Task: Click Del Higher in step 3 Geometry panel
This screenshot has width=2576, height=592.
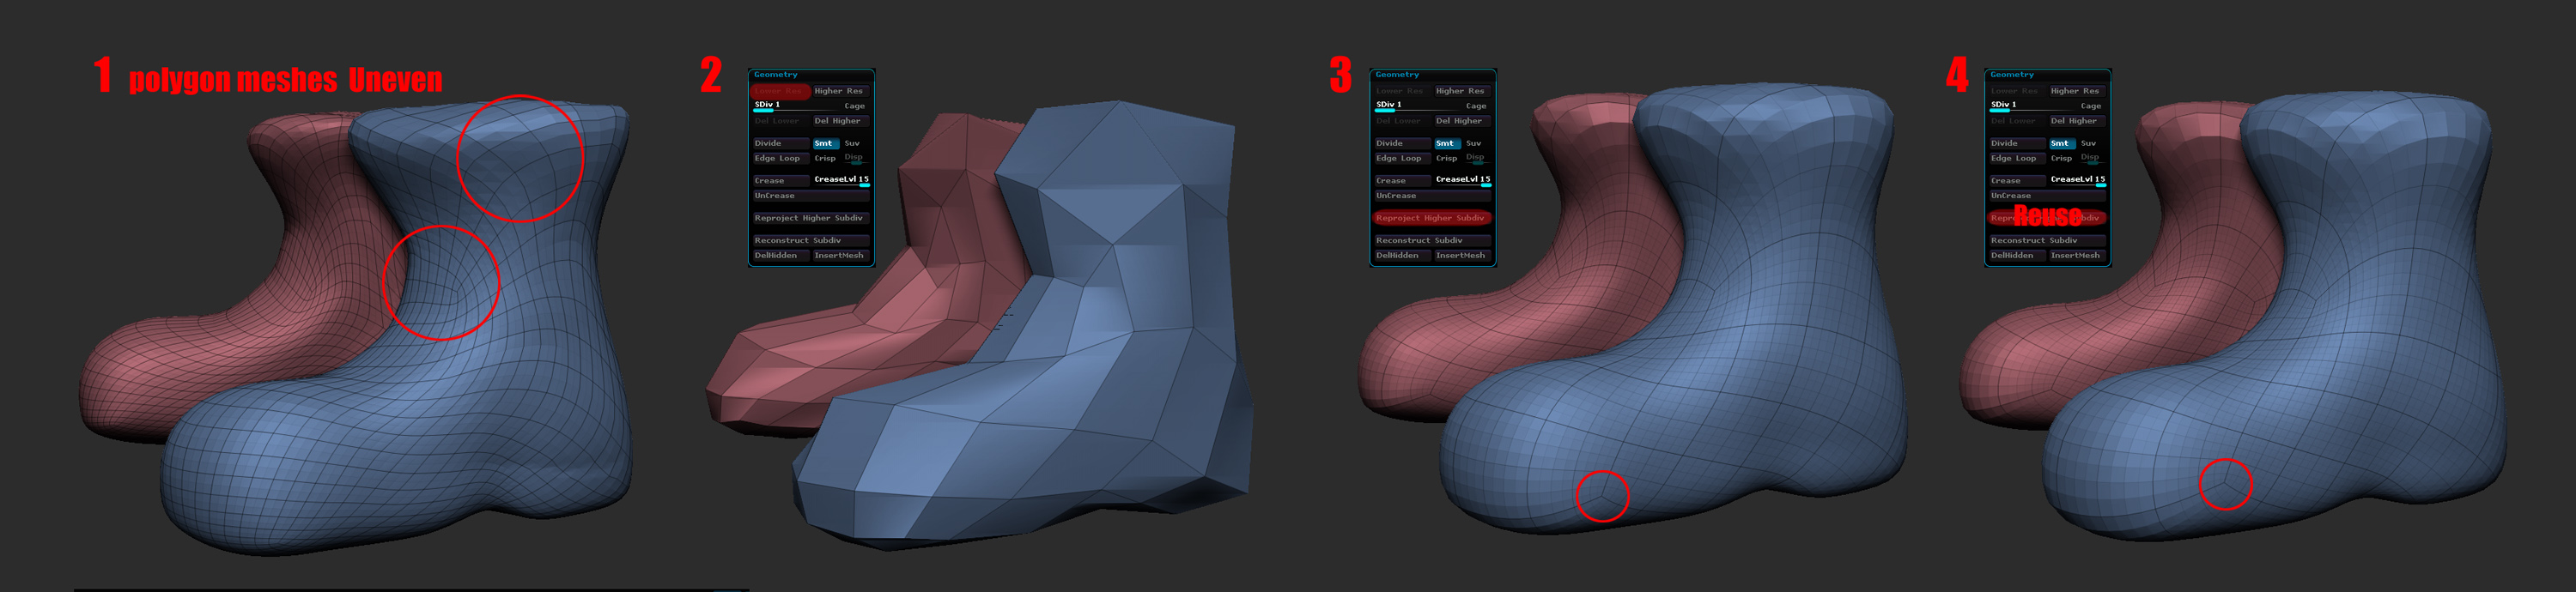Action: pyautogui.click(x=1464, y=121)
